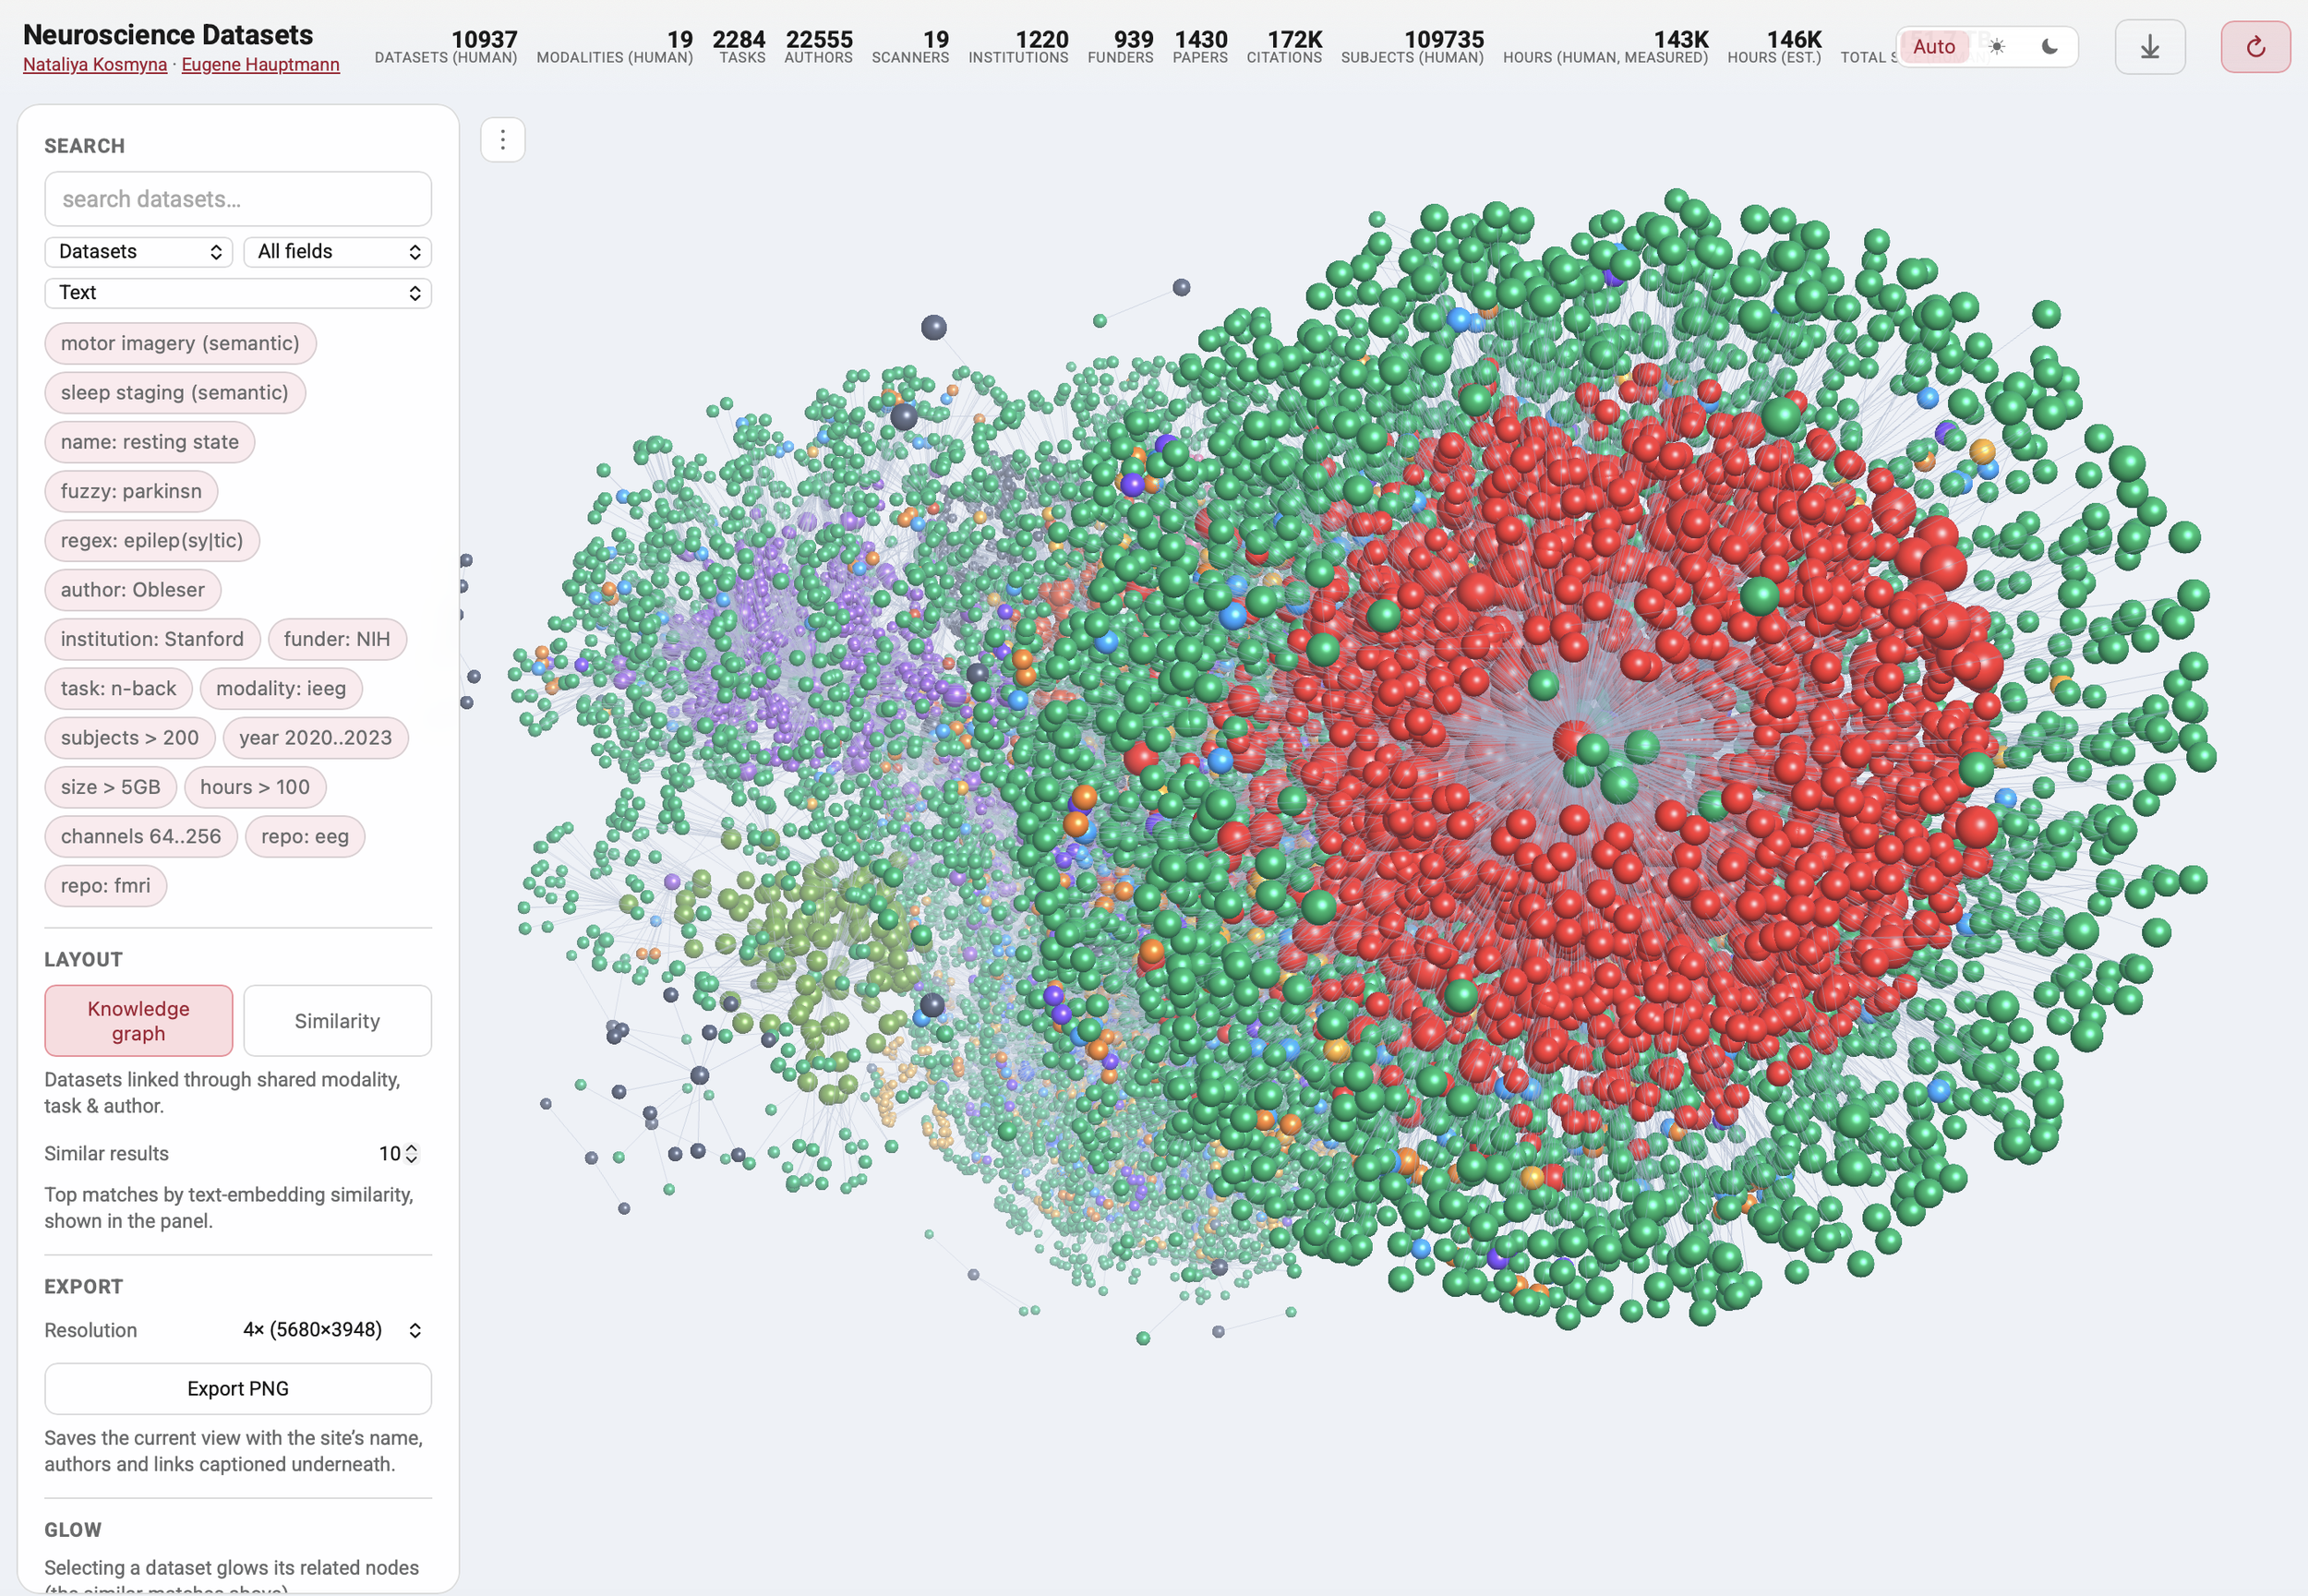
Task: Open the All fields dropdown
Action: click(338, 252)
